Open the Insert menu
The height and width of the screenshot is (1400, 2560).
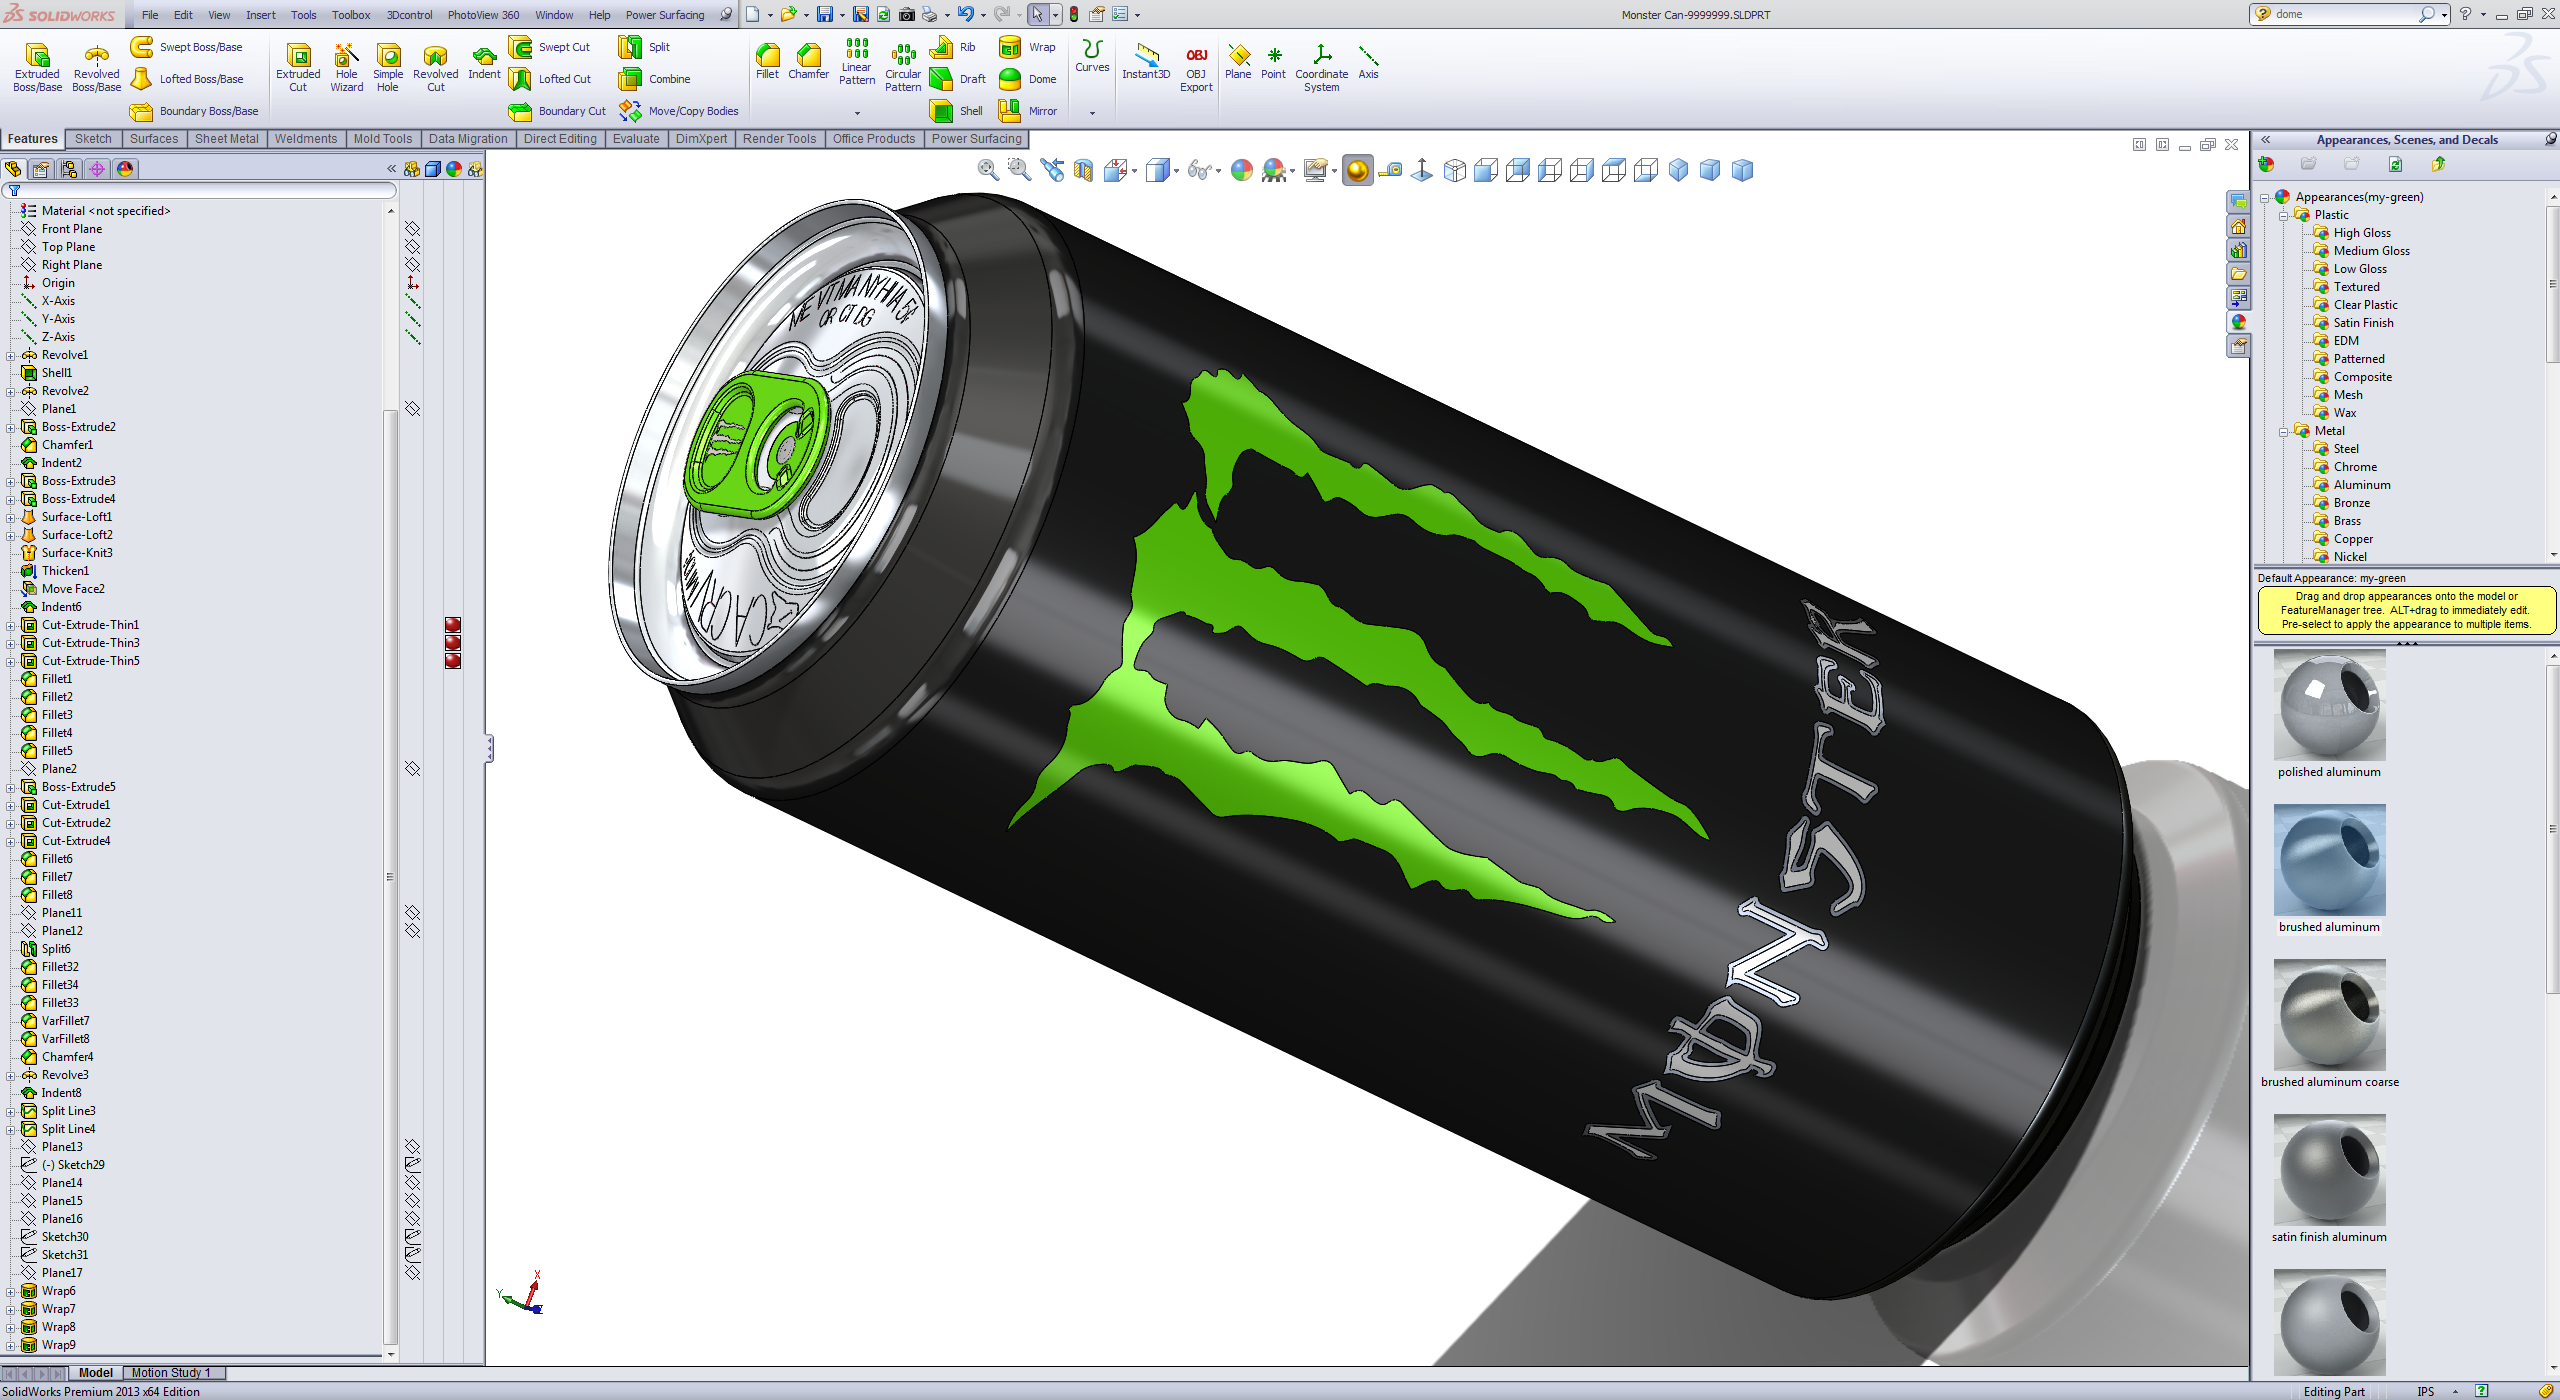pos(261,15)
